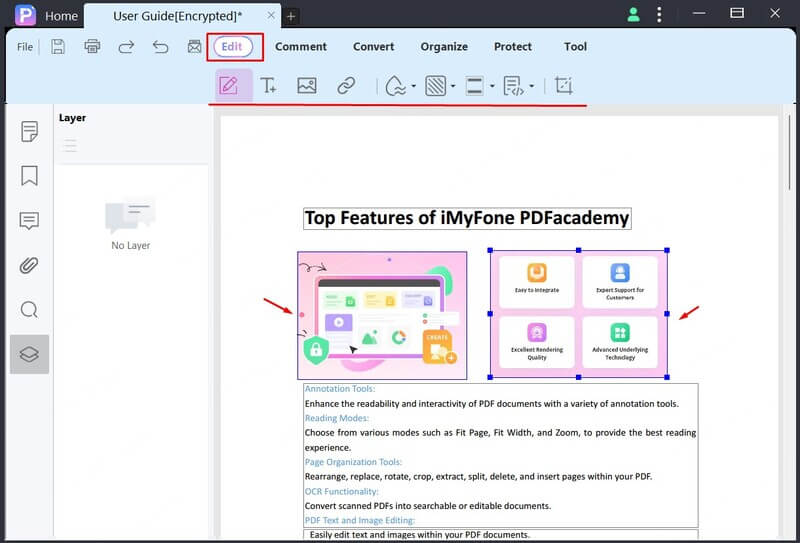Click the 'Page Organization Tools:' heading text
The image size is (800, 543).
353,462
